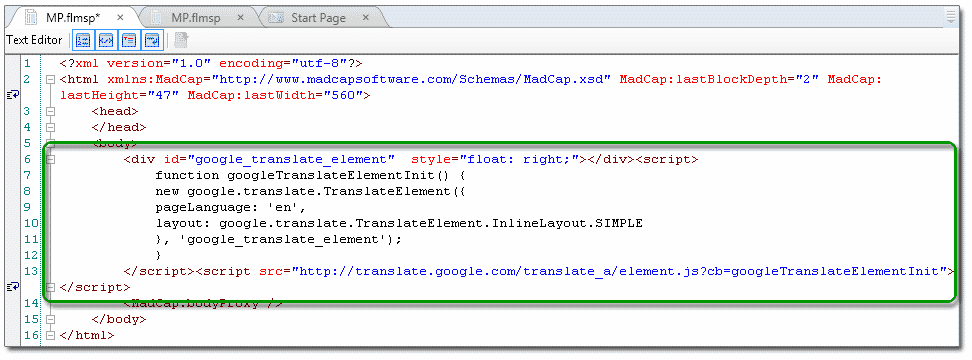Click new google.translate.TranslateElement({ line

pos(311,191)
